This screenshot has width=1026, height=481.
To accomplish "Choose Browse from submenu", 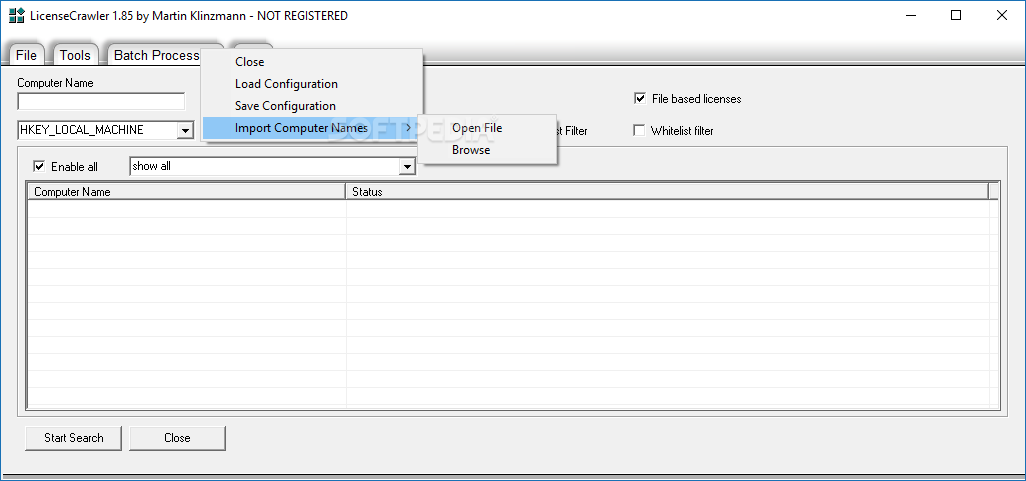I will pyautogui.click(x=487, y=150).
